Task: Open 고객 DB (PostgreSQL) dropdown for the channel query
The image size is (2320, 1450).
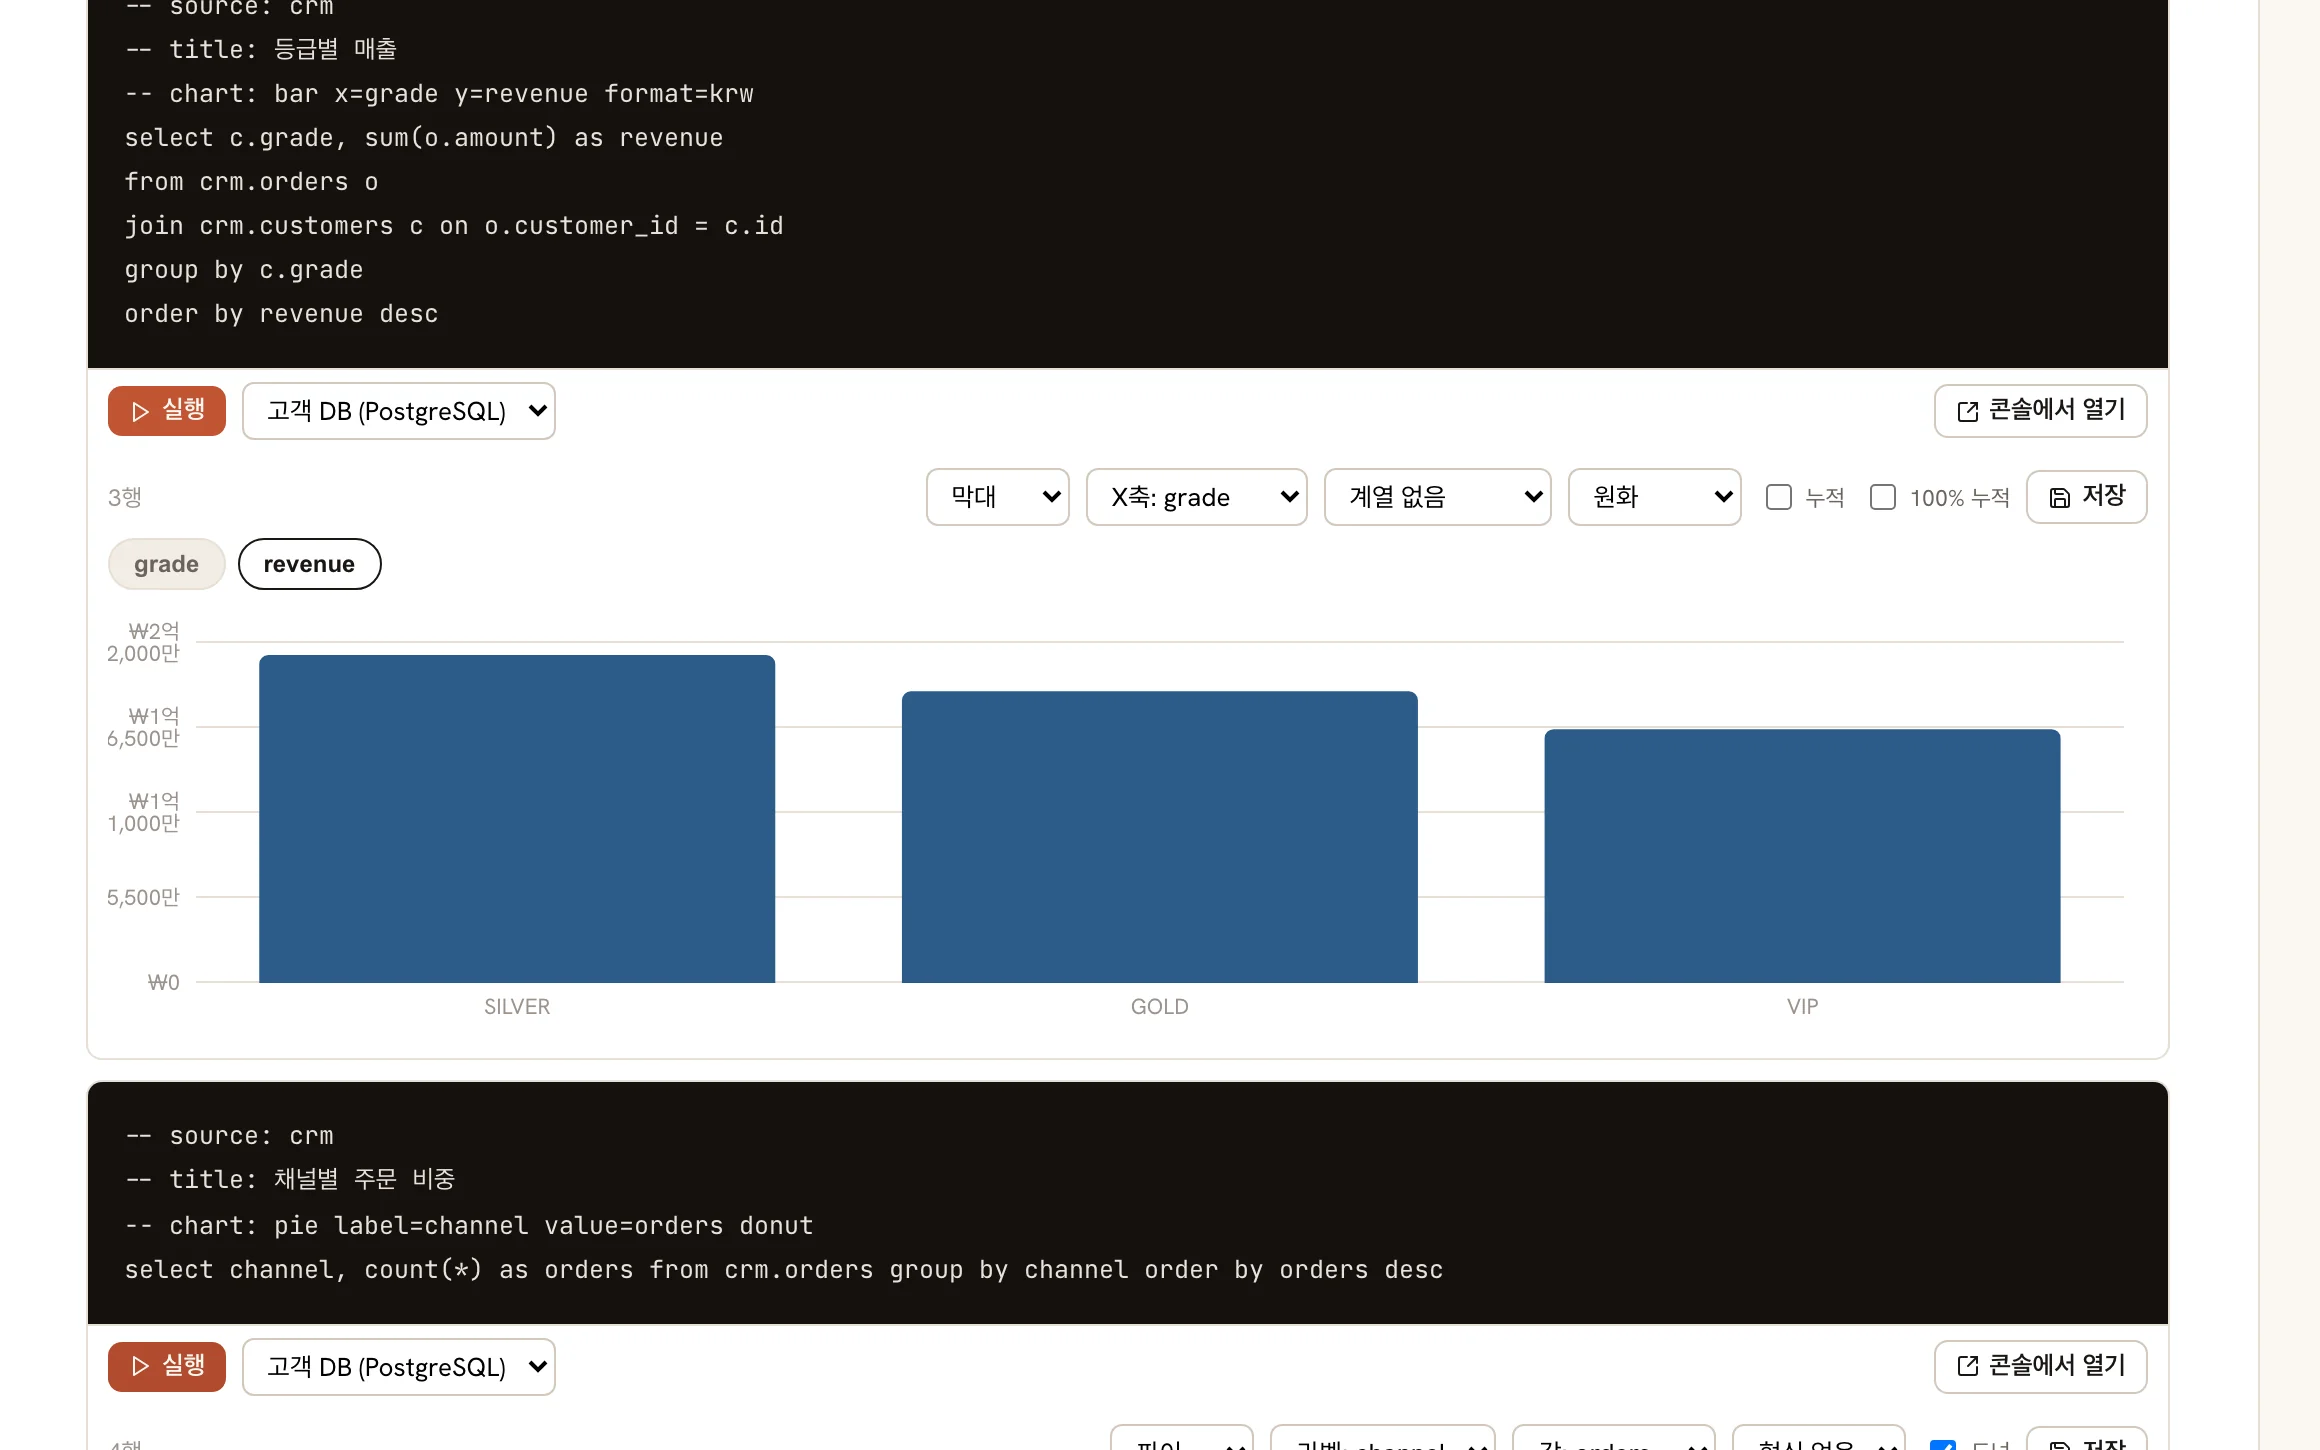Action: (398, 1367)
